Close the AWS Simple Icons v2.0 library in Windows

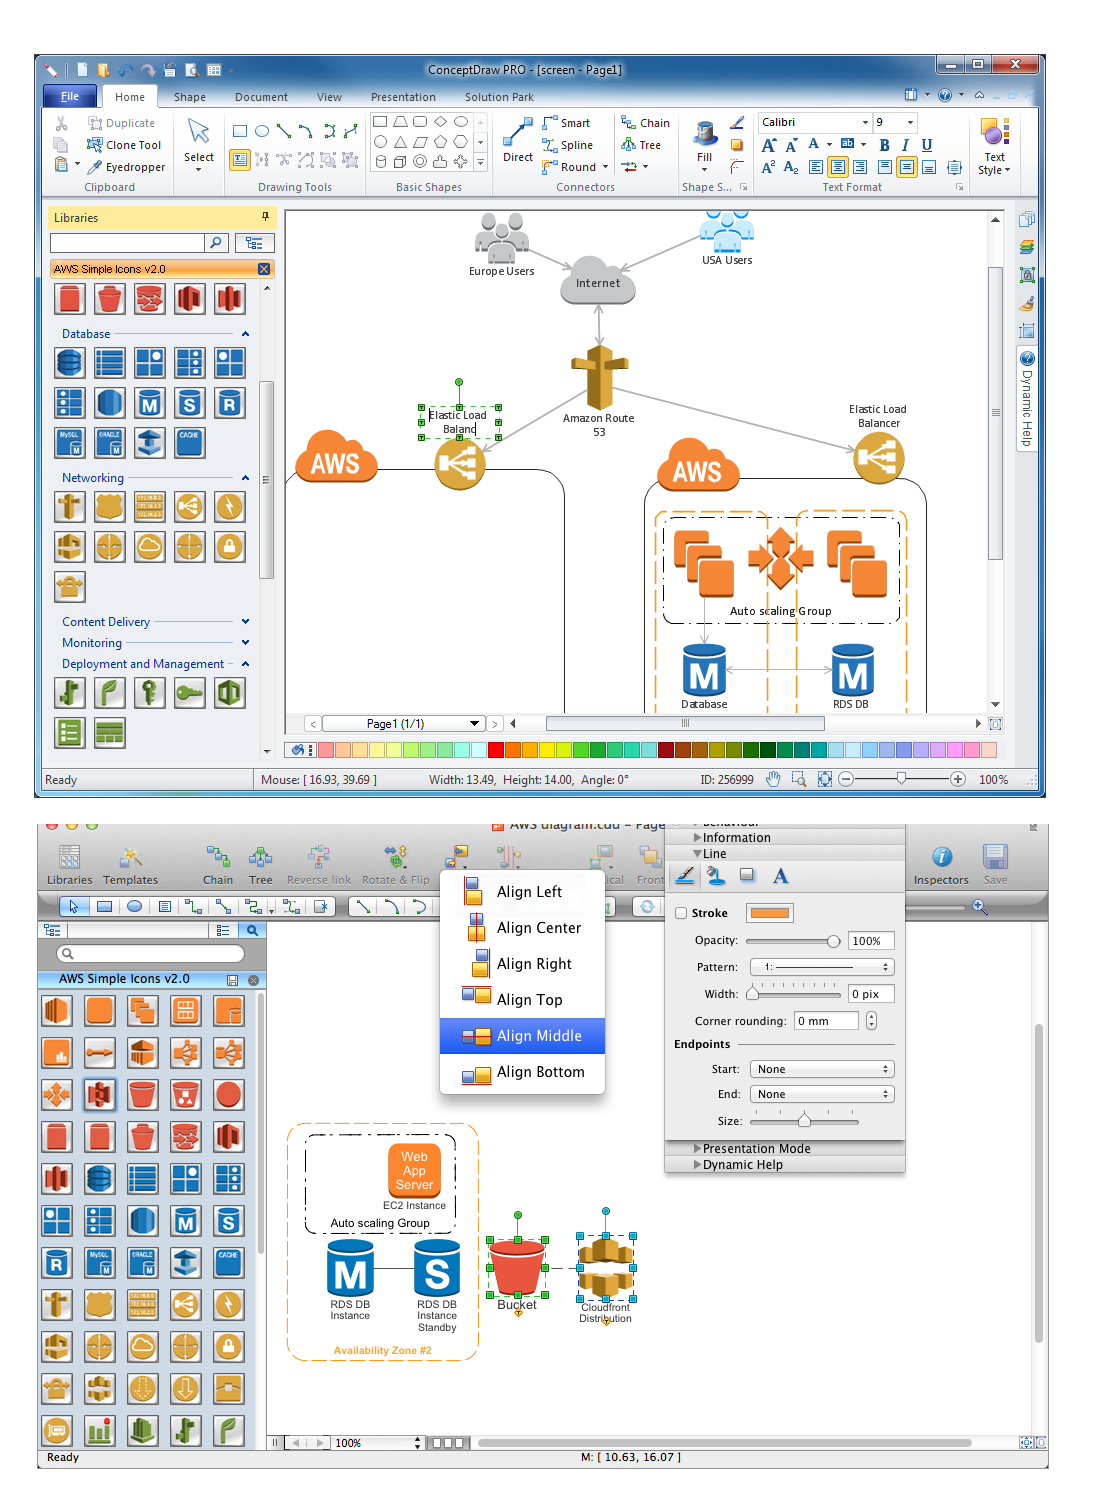click(x=264, y=269)
